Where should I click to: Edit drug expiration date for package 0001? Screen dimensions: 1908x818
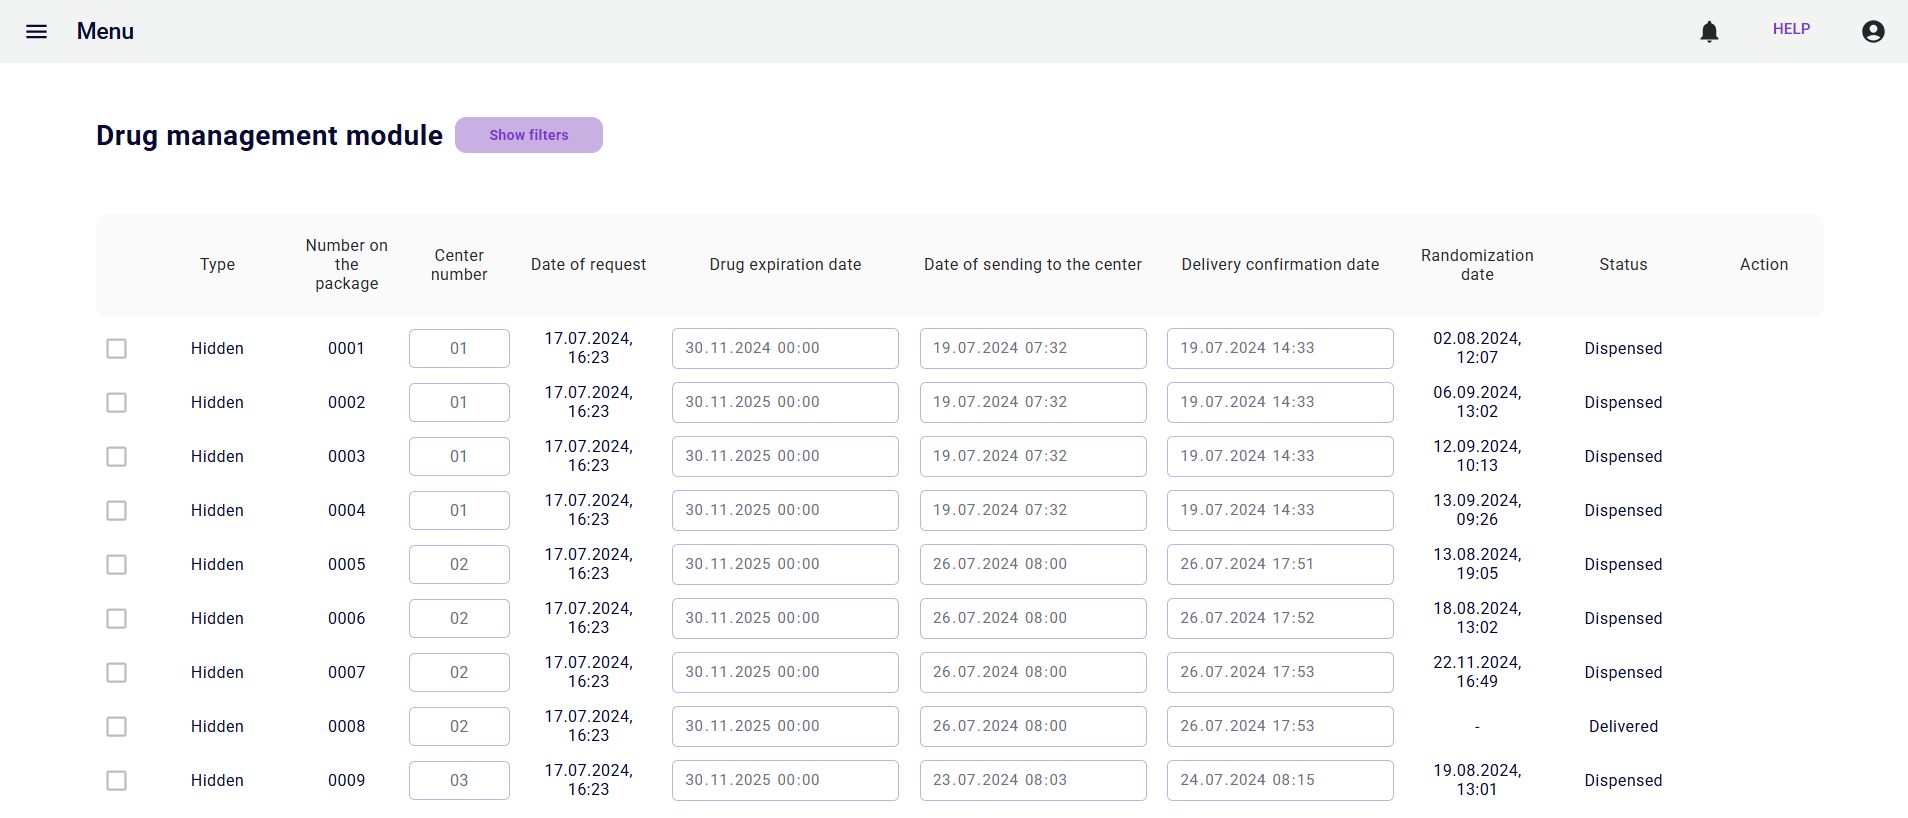click(785, 348)
